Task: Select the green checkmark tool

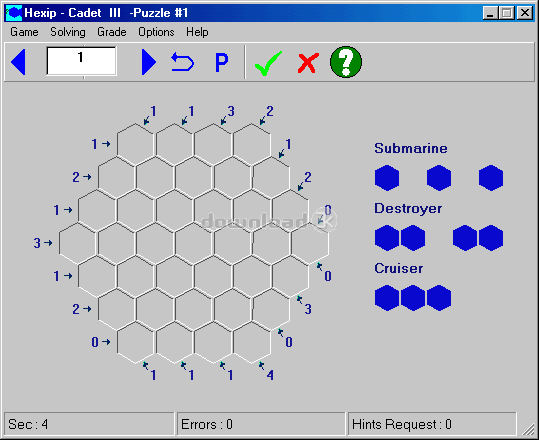Action: coord(268,63)
